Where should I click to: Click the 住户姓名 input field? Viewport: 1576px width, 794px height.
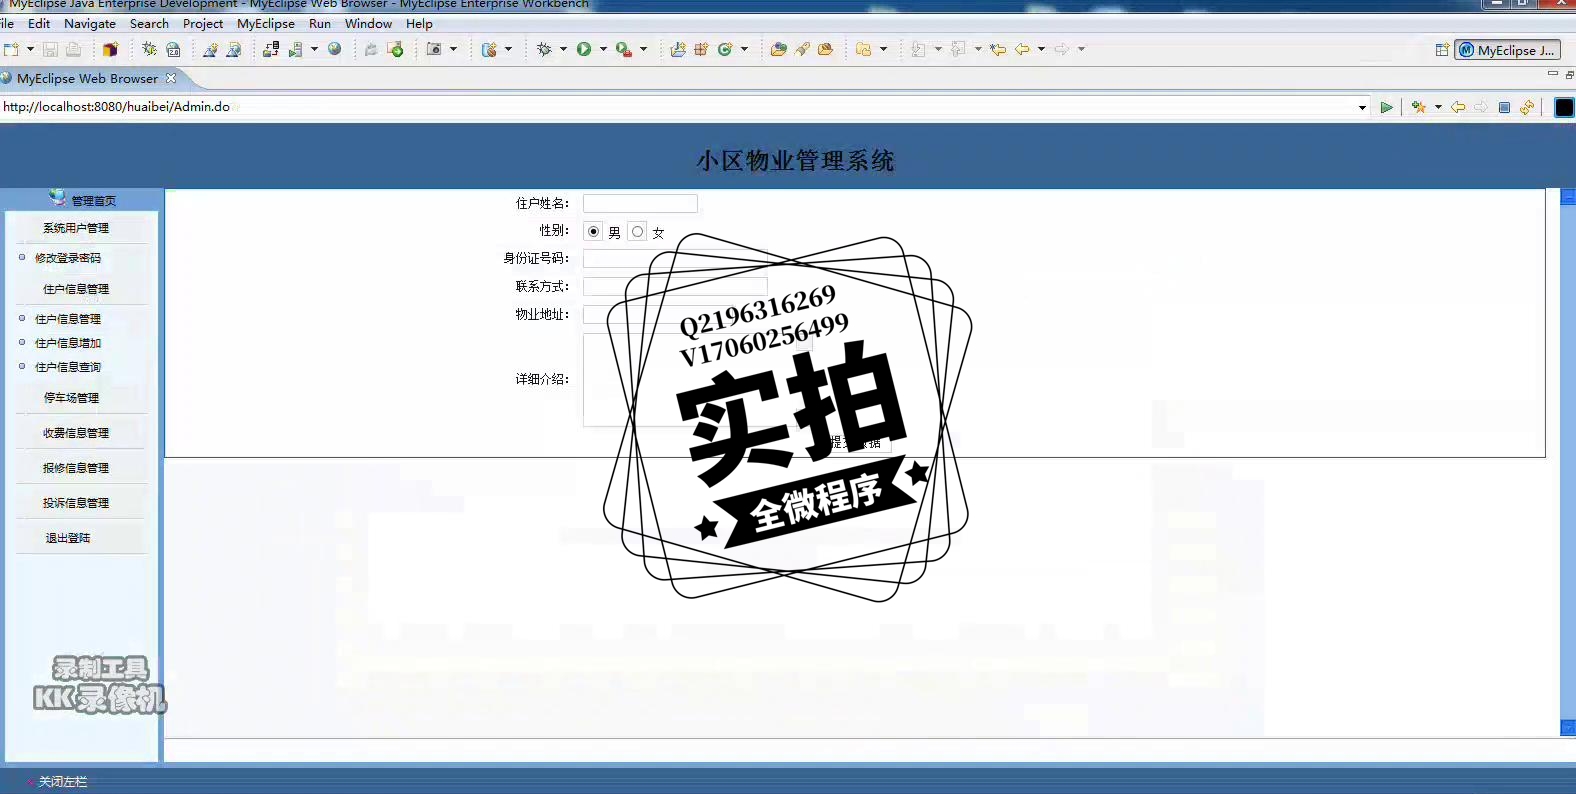640,203
